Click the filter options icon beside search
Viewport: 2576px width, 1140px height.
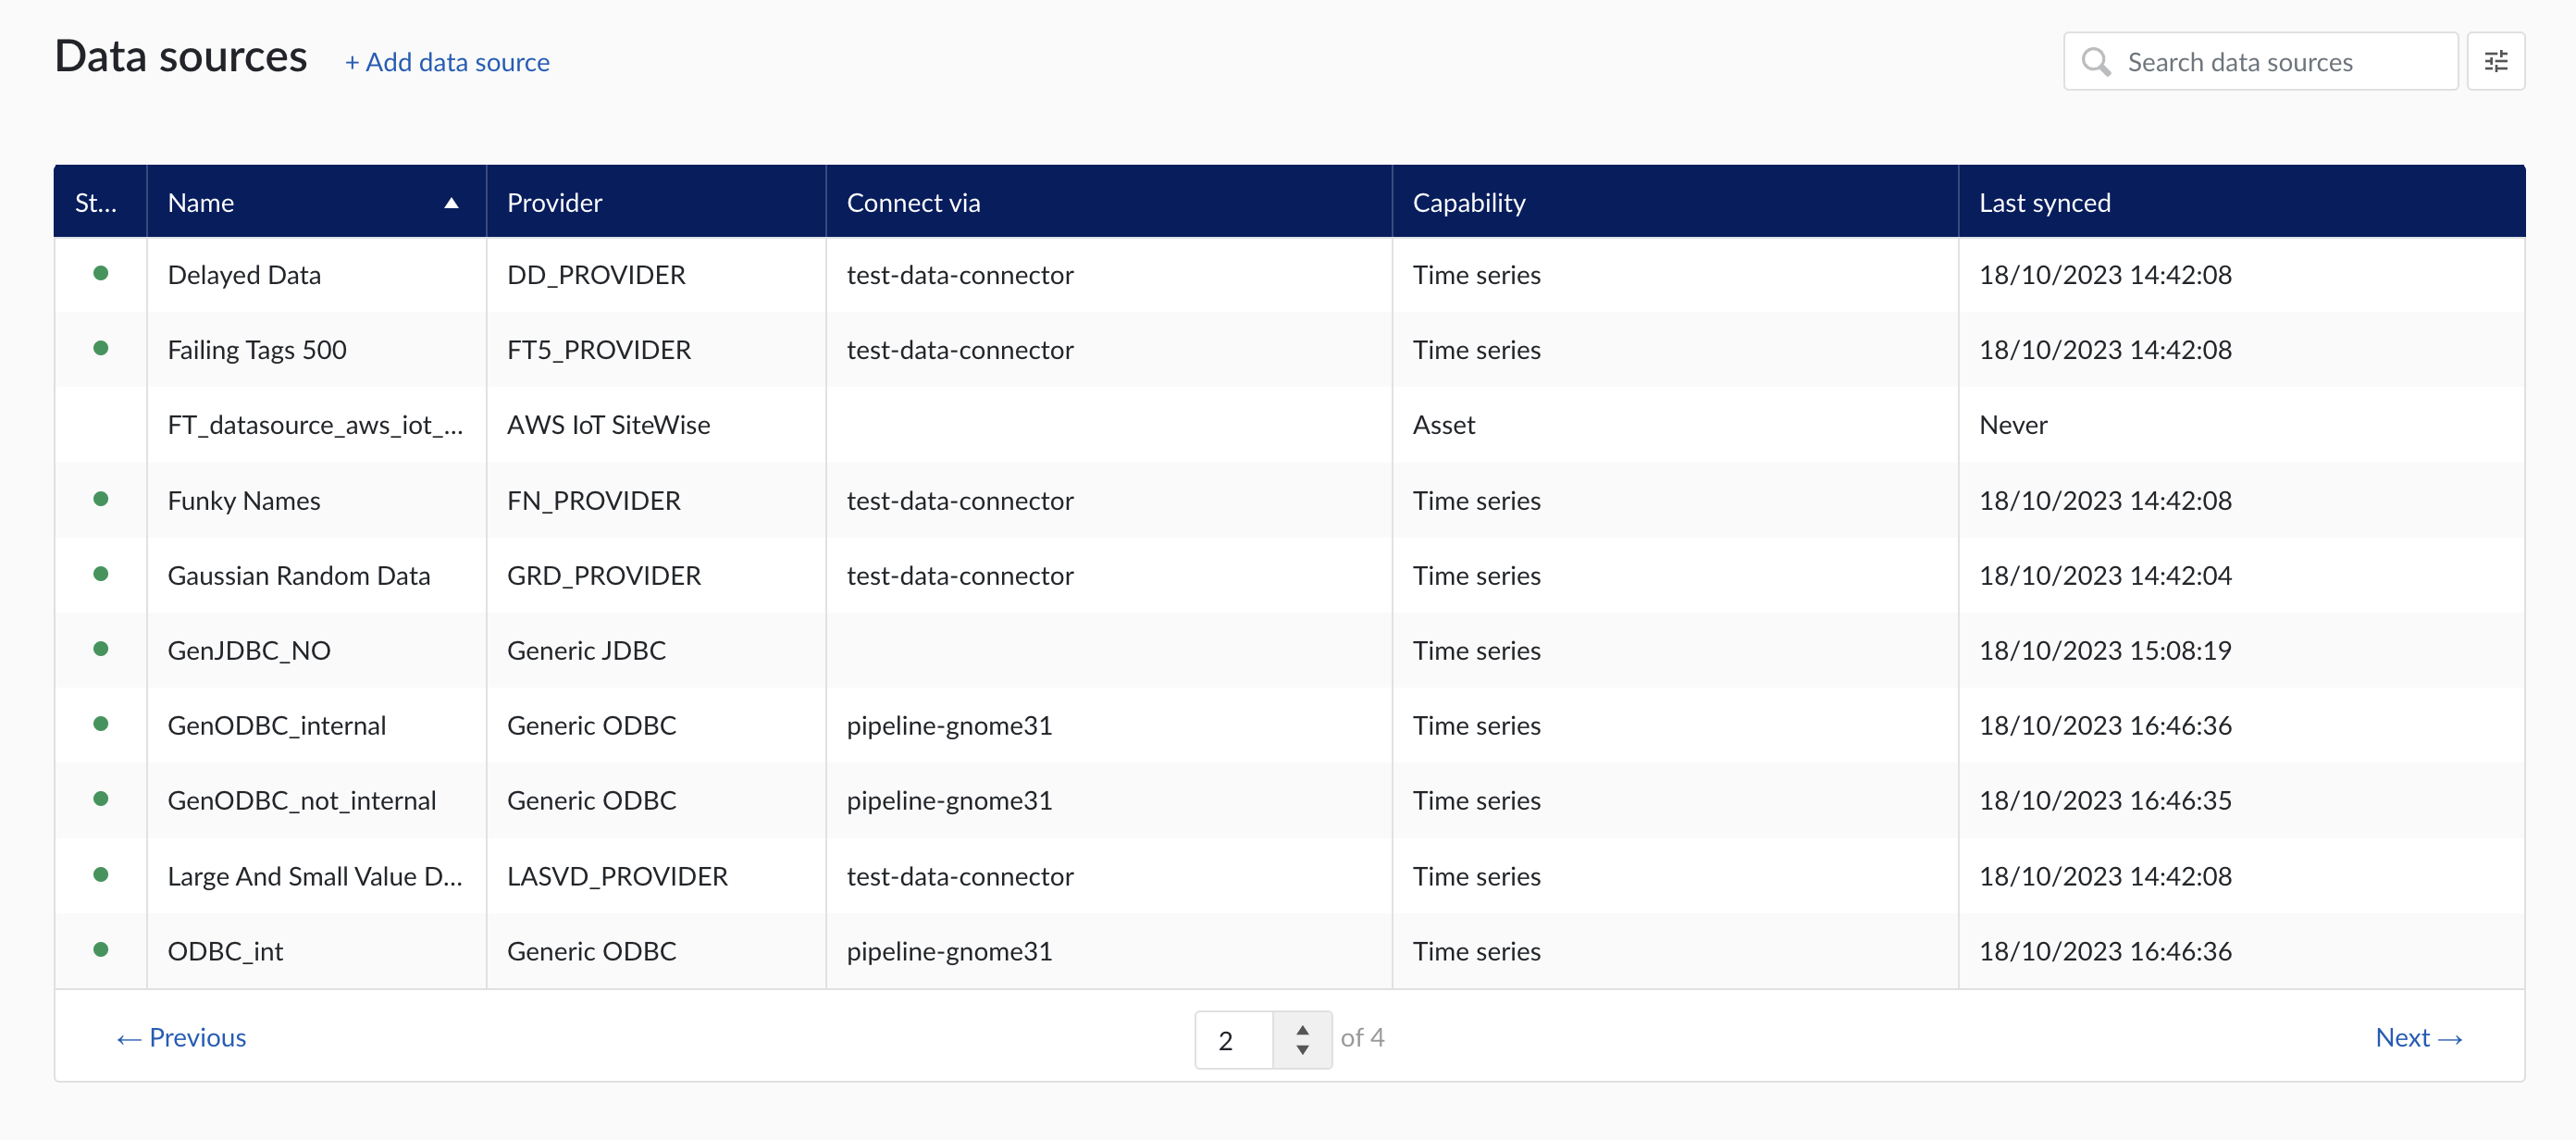coord(2496,61)
